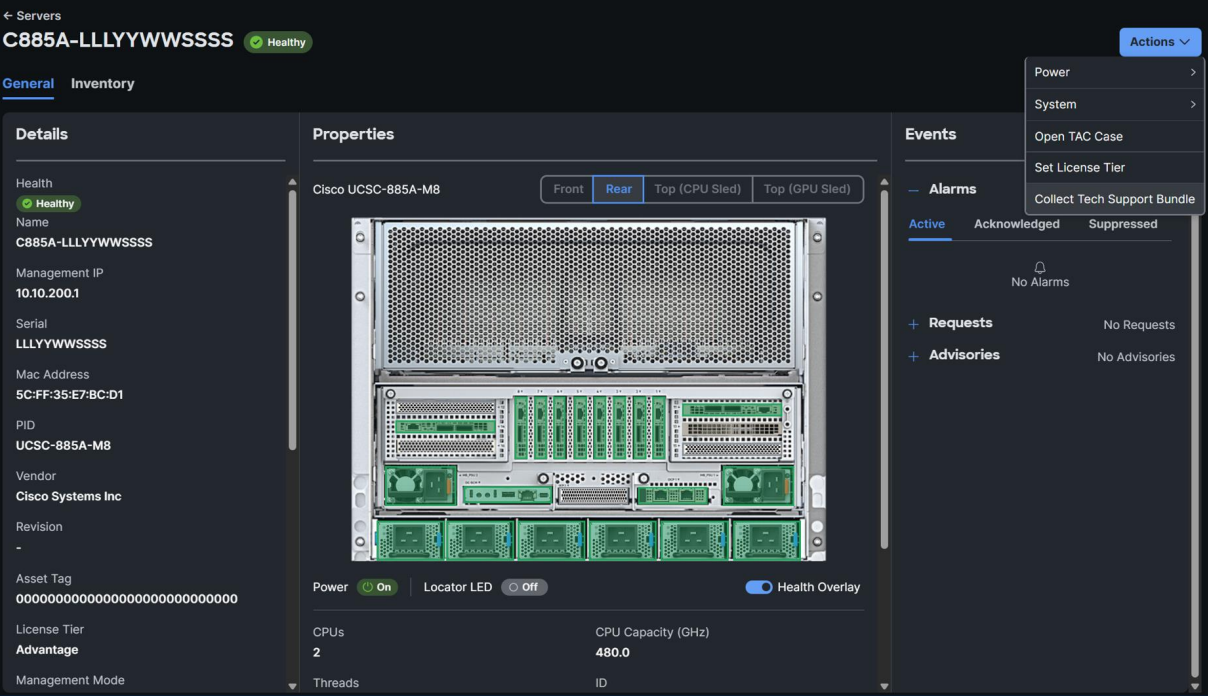Choose Open TAC Case

[x=1115, y=136]
